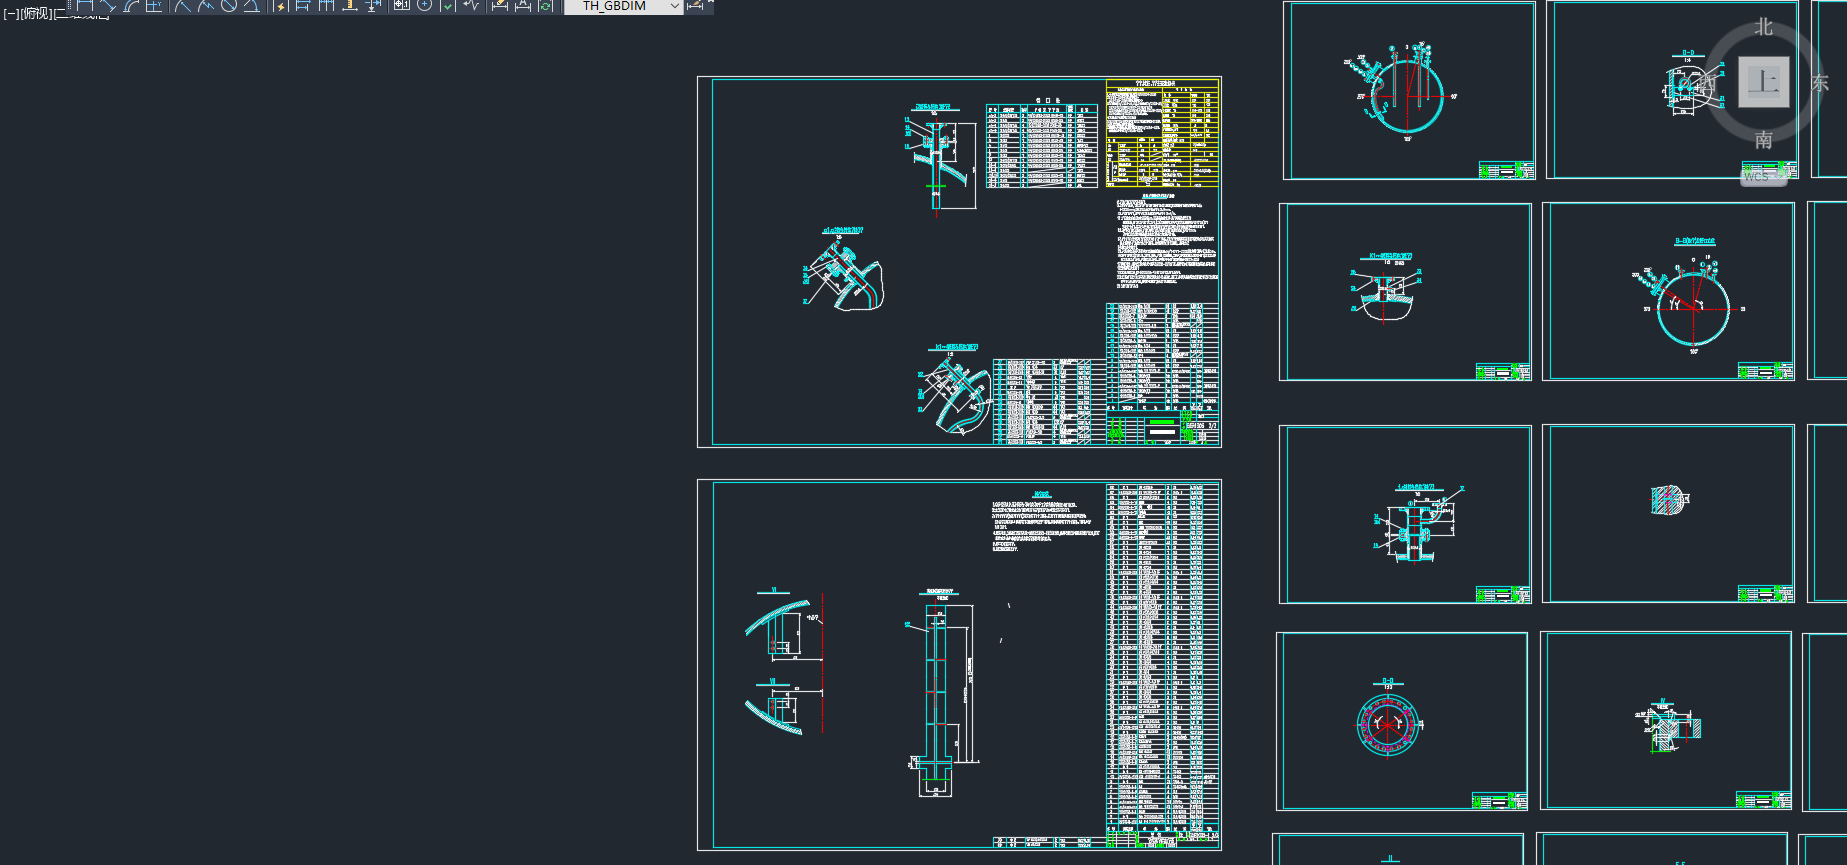1847x865 pixels.
Task: Click 北 (north) on the ViewCube compass
Action: [x=1763, y=26]
